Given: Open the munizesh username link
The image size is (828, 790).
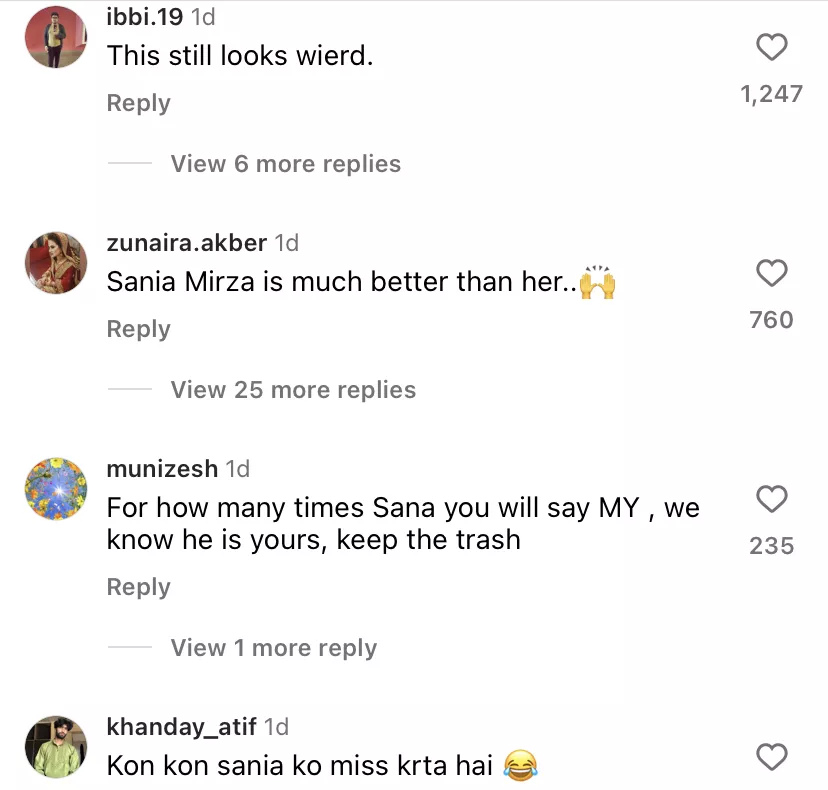Looking at the screenshot, I should (x=162, y=469).
